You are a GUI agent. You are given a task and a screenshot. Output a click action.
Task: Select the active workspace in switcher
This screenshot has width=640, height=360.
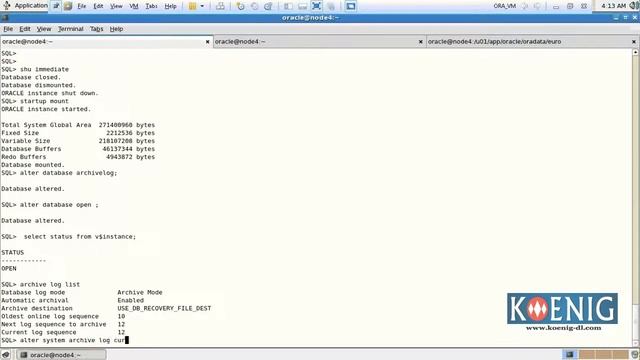569,354
